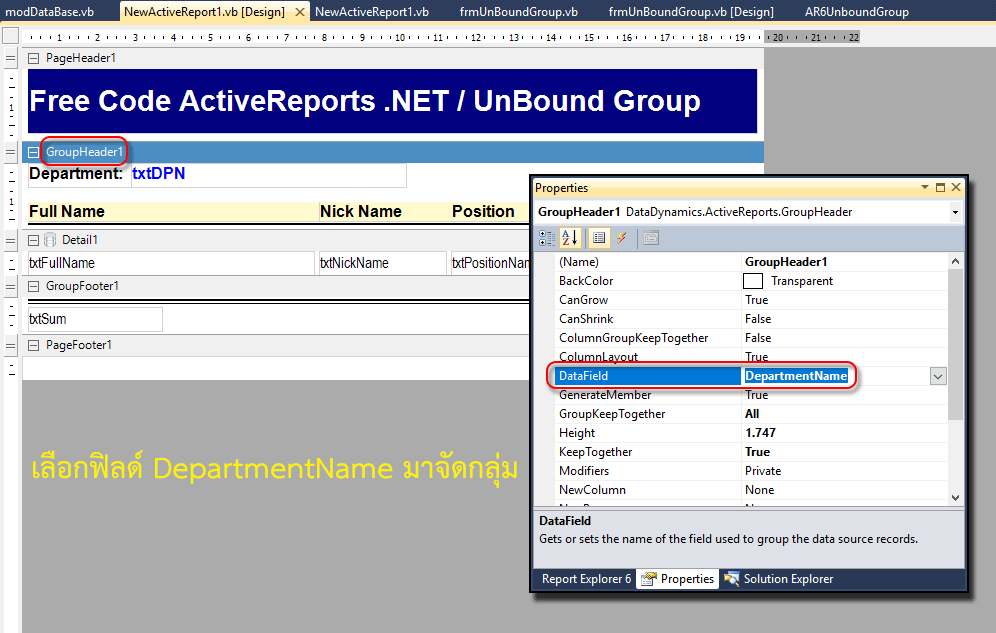Click the ColumnGroupKeepTogether property row
Screen dimensions: 996x633
(750, 338)
